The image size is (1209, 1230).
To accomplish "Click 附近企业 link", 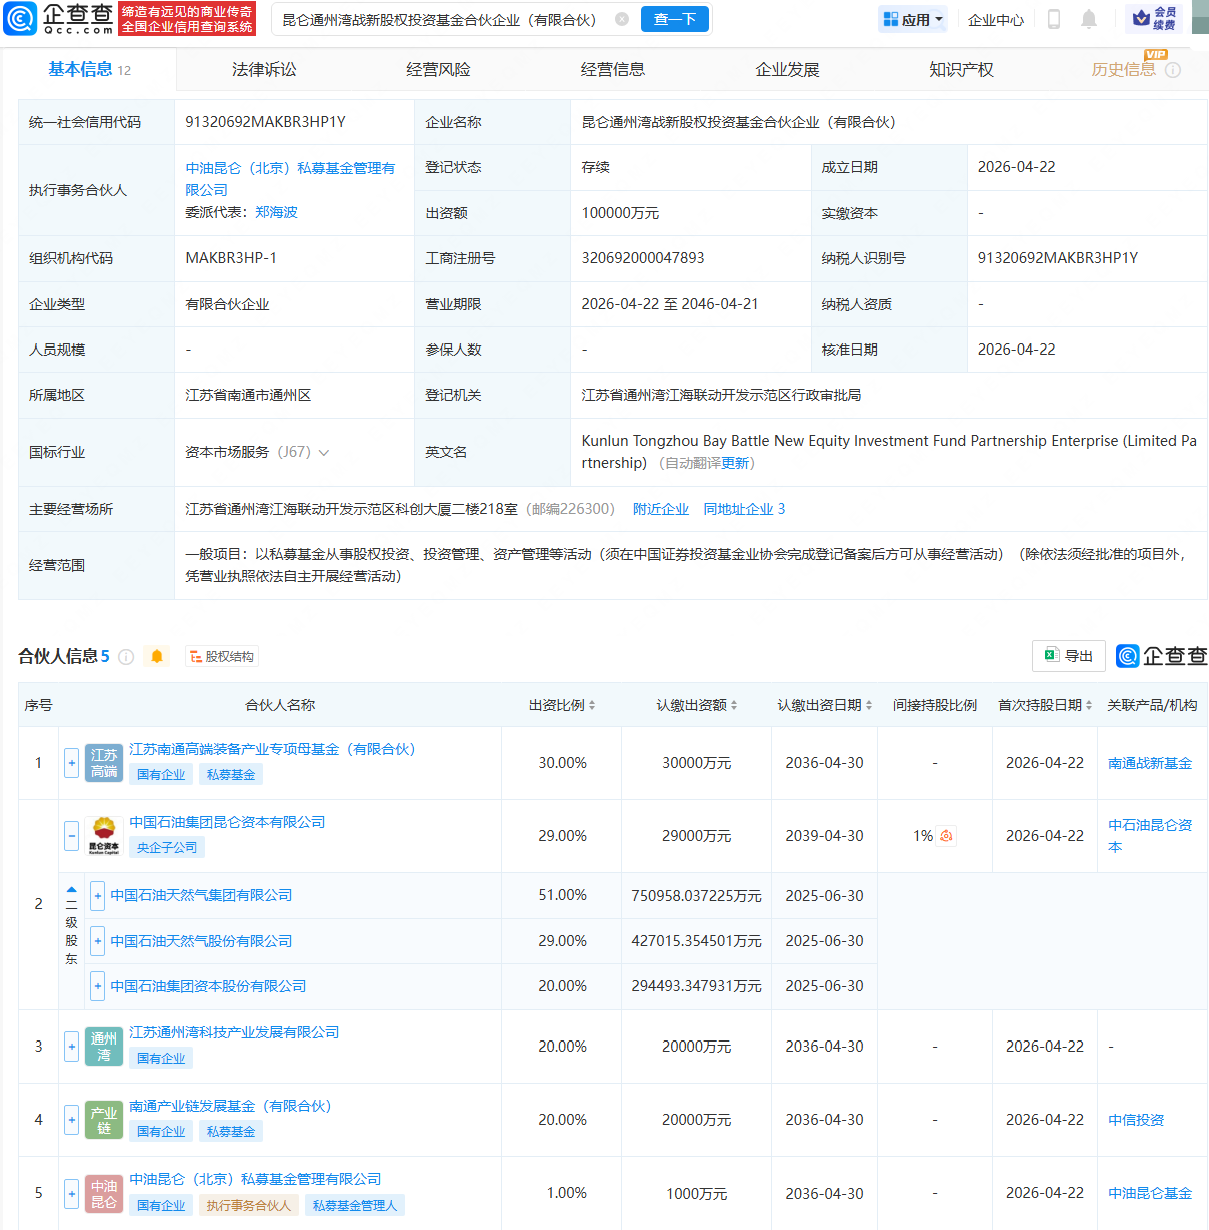I will [661, 509].
